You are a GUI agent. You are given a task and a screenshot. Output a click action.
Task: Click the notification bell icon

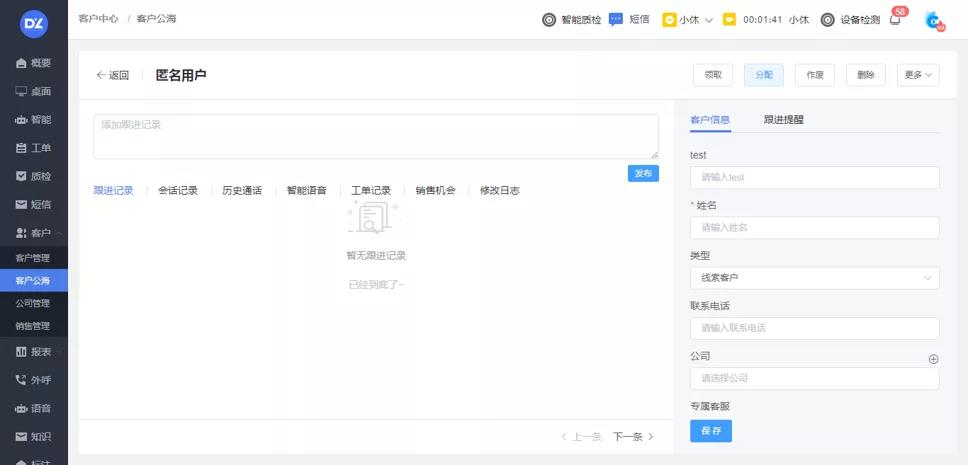pyautogui.click(x=894, y=20)
